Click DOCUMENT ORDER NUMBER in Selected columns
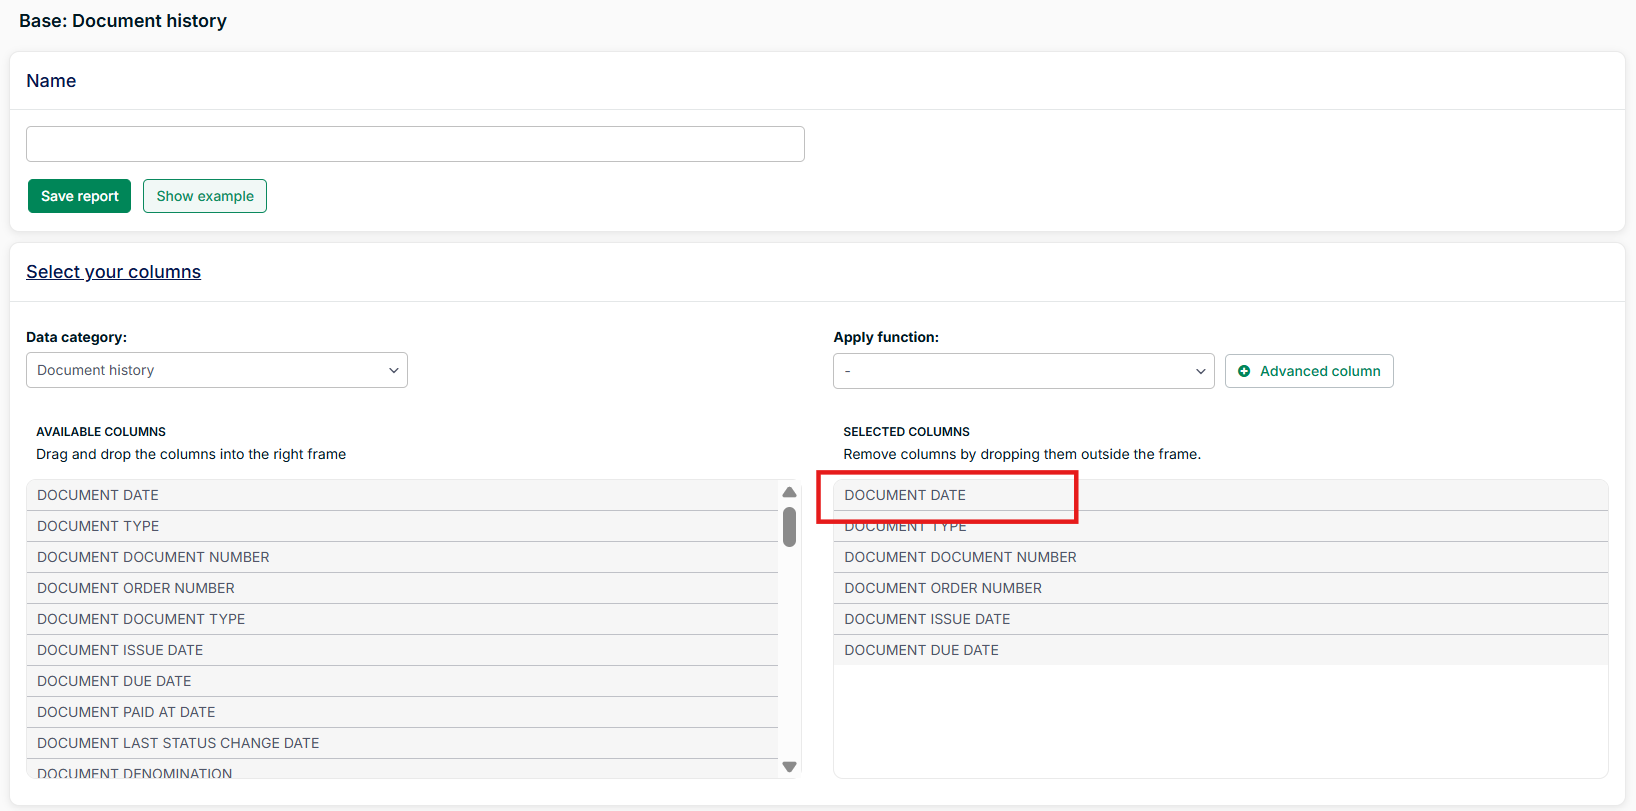This screenshot has height=811, width=1636. (x=943, y=588)
